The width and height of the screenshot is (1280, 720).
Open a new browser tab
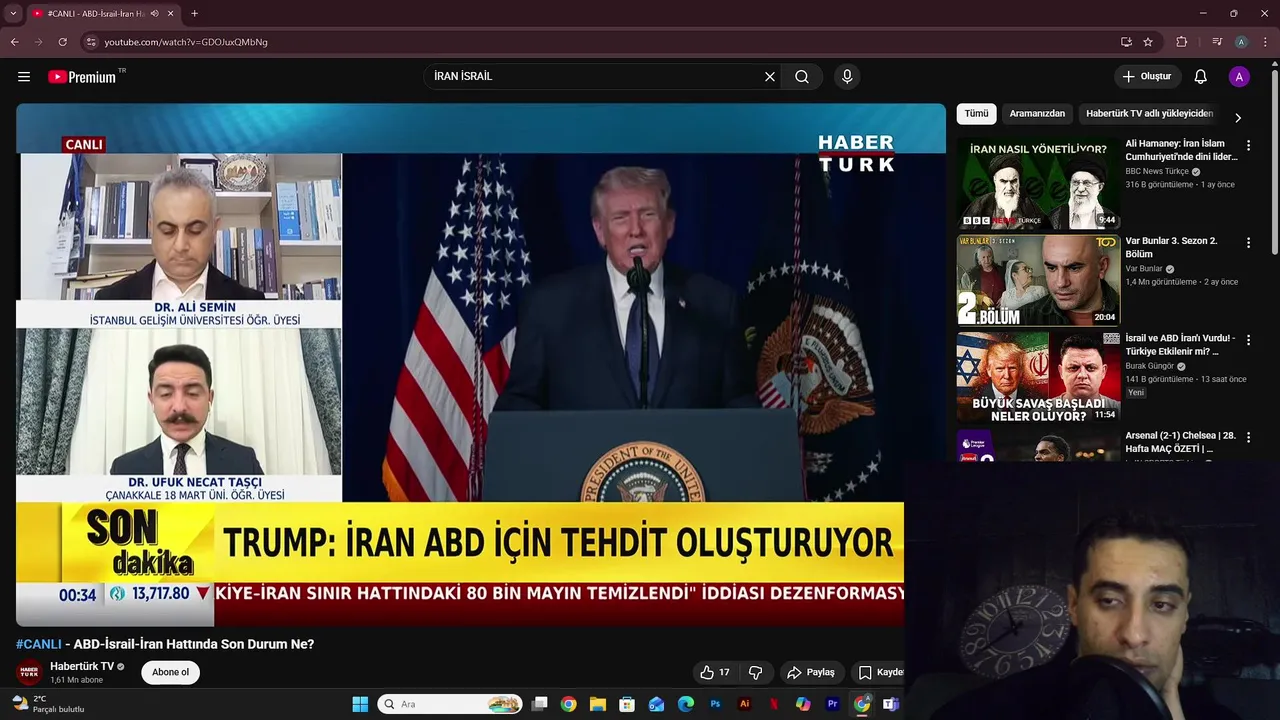(194, 14)
